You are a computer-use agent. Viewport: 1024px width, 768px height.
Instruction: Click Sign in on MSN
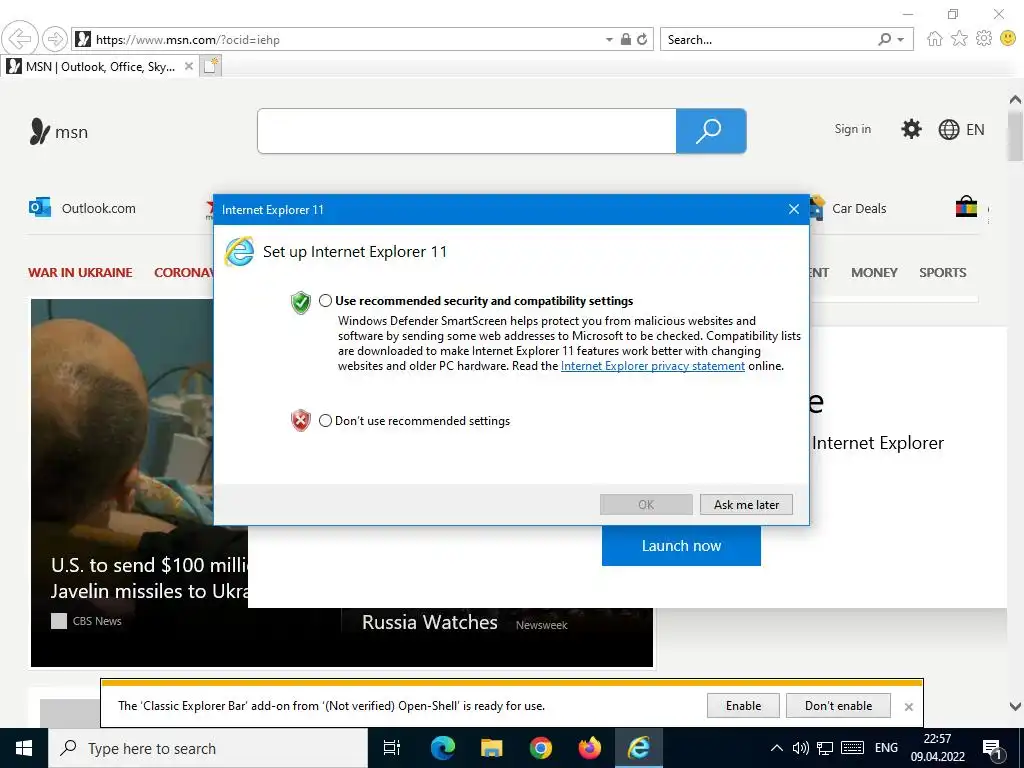click(x=852, y=129)
